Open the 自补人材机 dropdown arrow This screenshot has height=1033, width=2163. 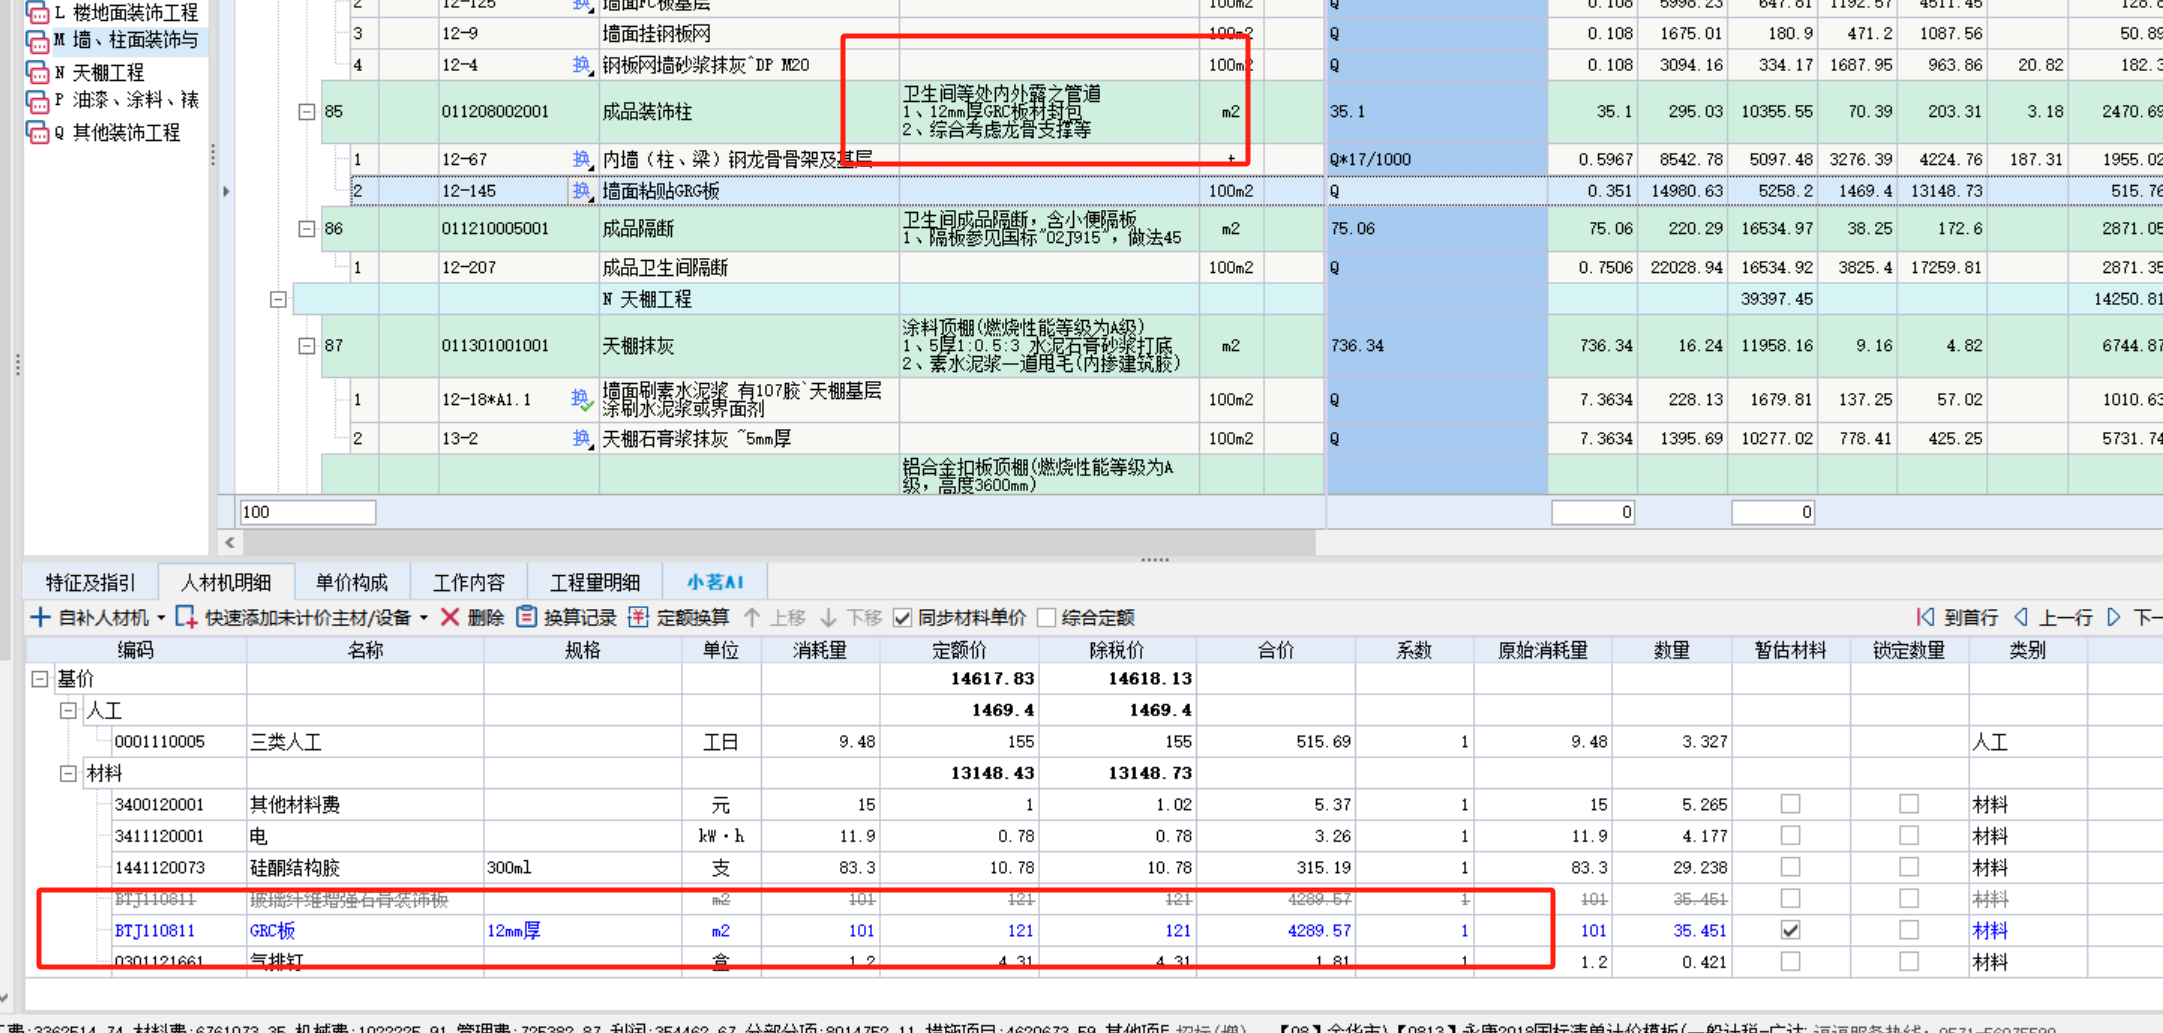point(161,618)
